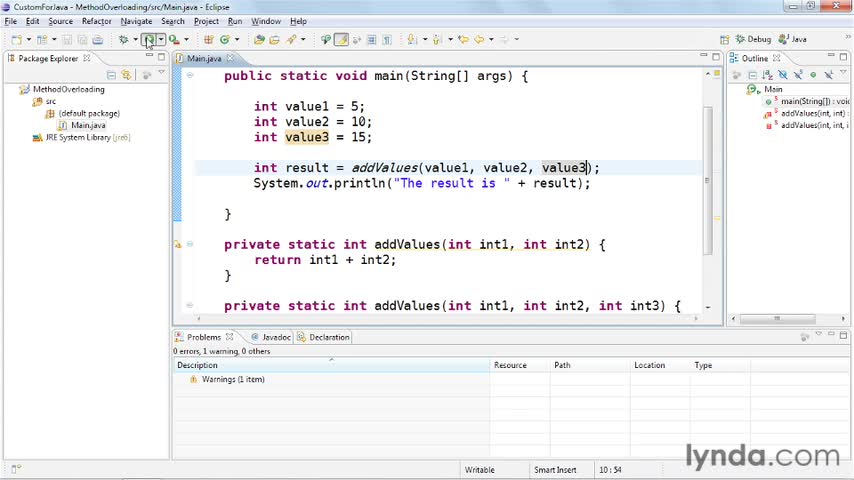Maximize the Problems view panel
This screenshot has width=854, height=480.
(x=843, y=335)
